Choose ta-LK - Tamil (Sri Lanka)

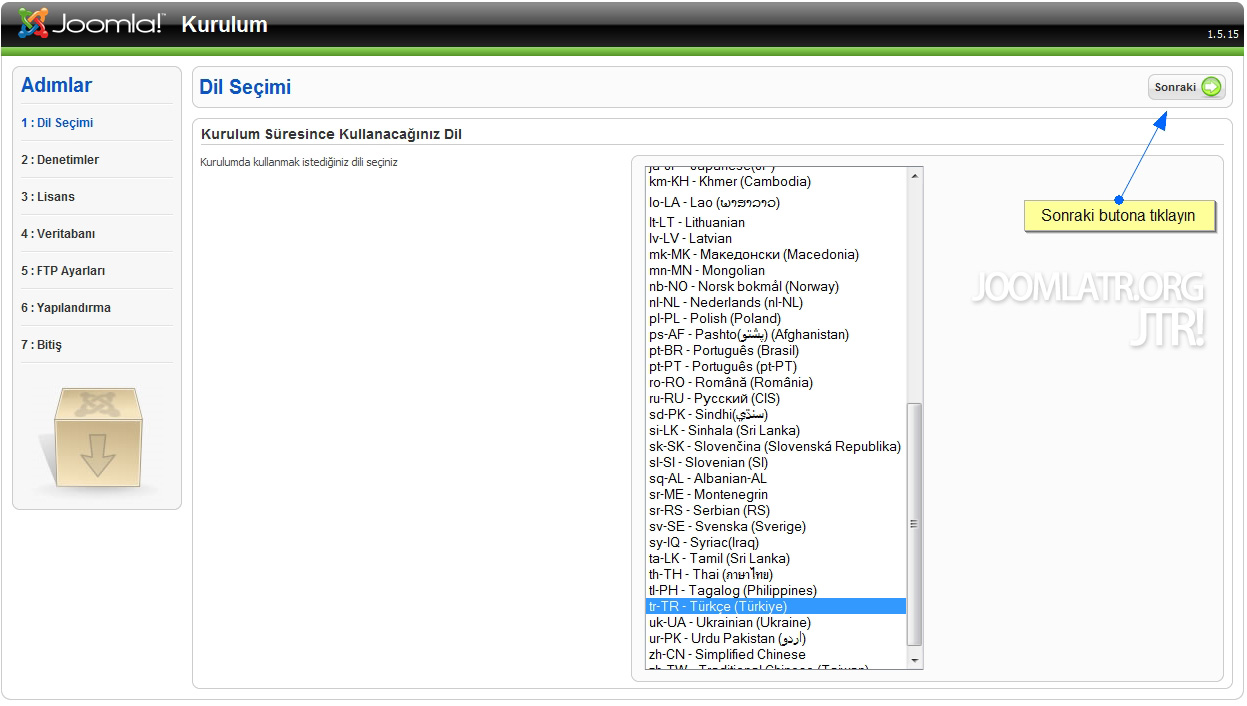776,558
